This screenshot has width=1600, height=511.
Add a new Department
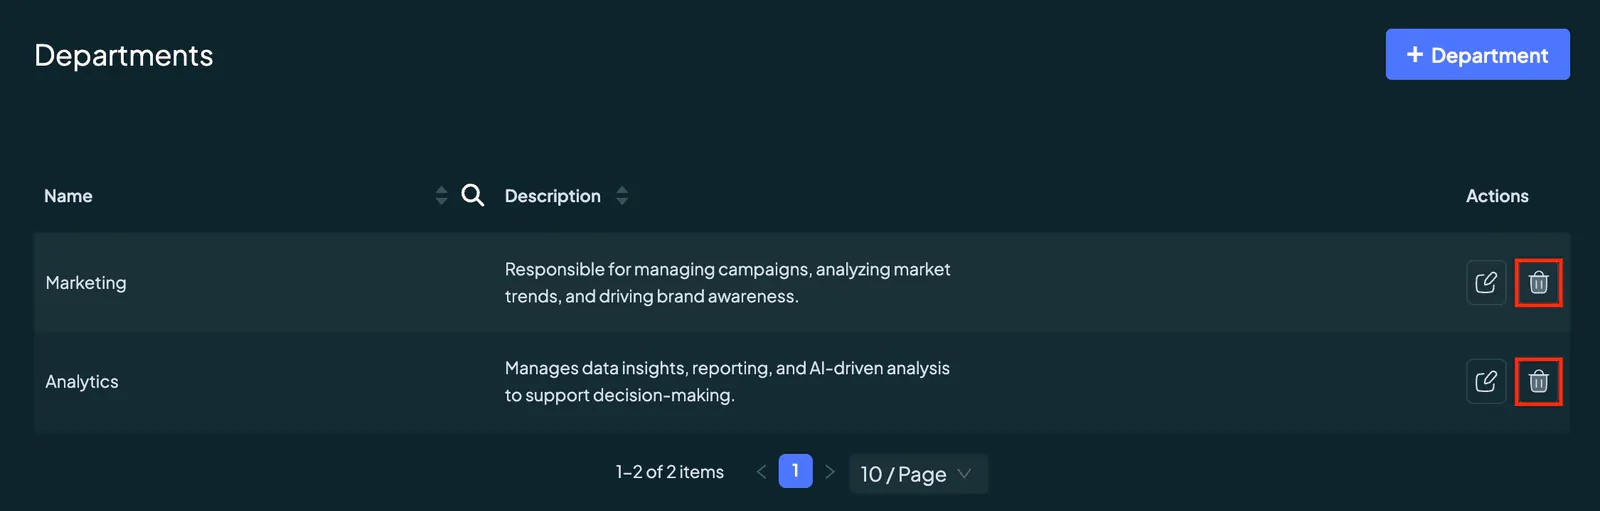pos(1477,55)
